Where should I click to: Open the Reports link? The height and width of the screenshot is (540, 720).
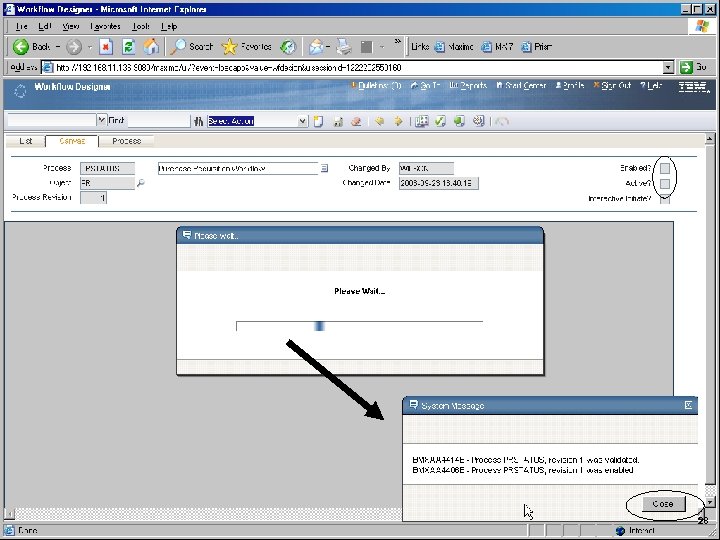468,86
